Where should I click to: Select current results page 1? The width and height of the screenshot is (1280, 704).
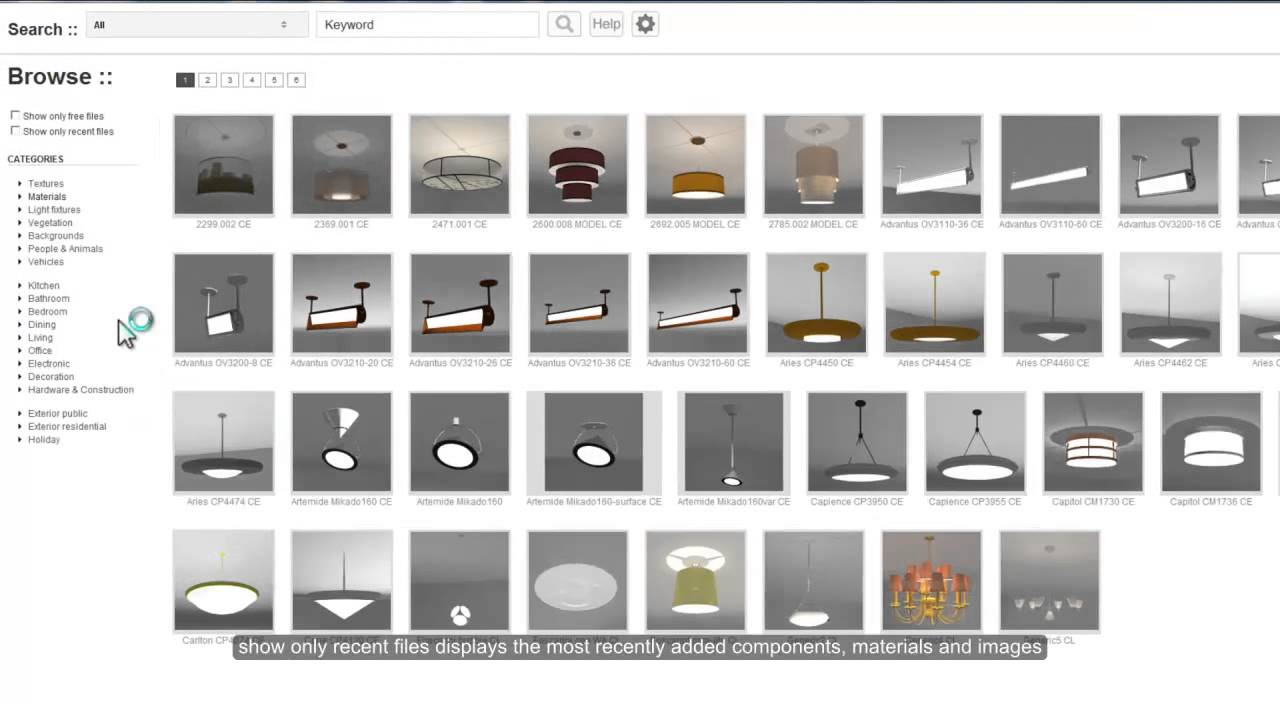coord(185,80)
